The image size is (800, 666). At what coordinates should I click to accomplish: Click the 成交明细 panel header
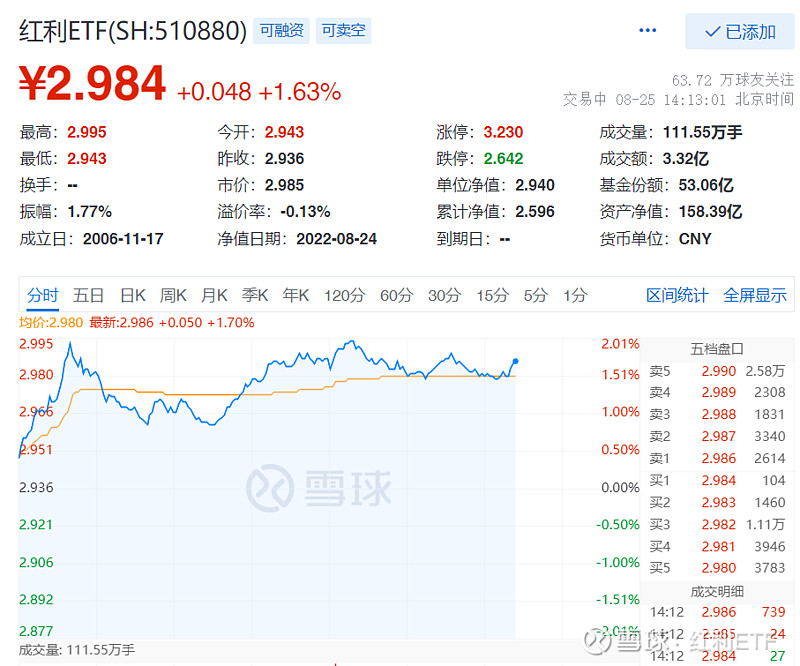click(717, 591)
